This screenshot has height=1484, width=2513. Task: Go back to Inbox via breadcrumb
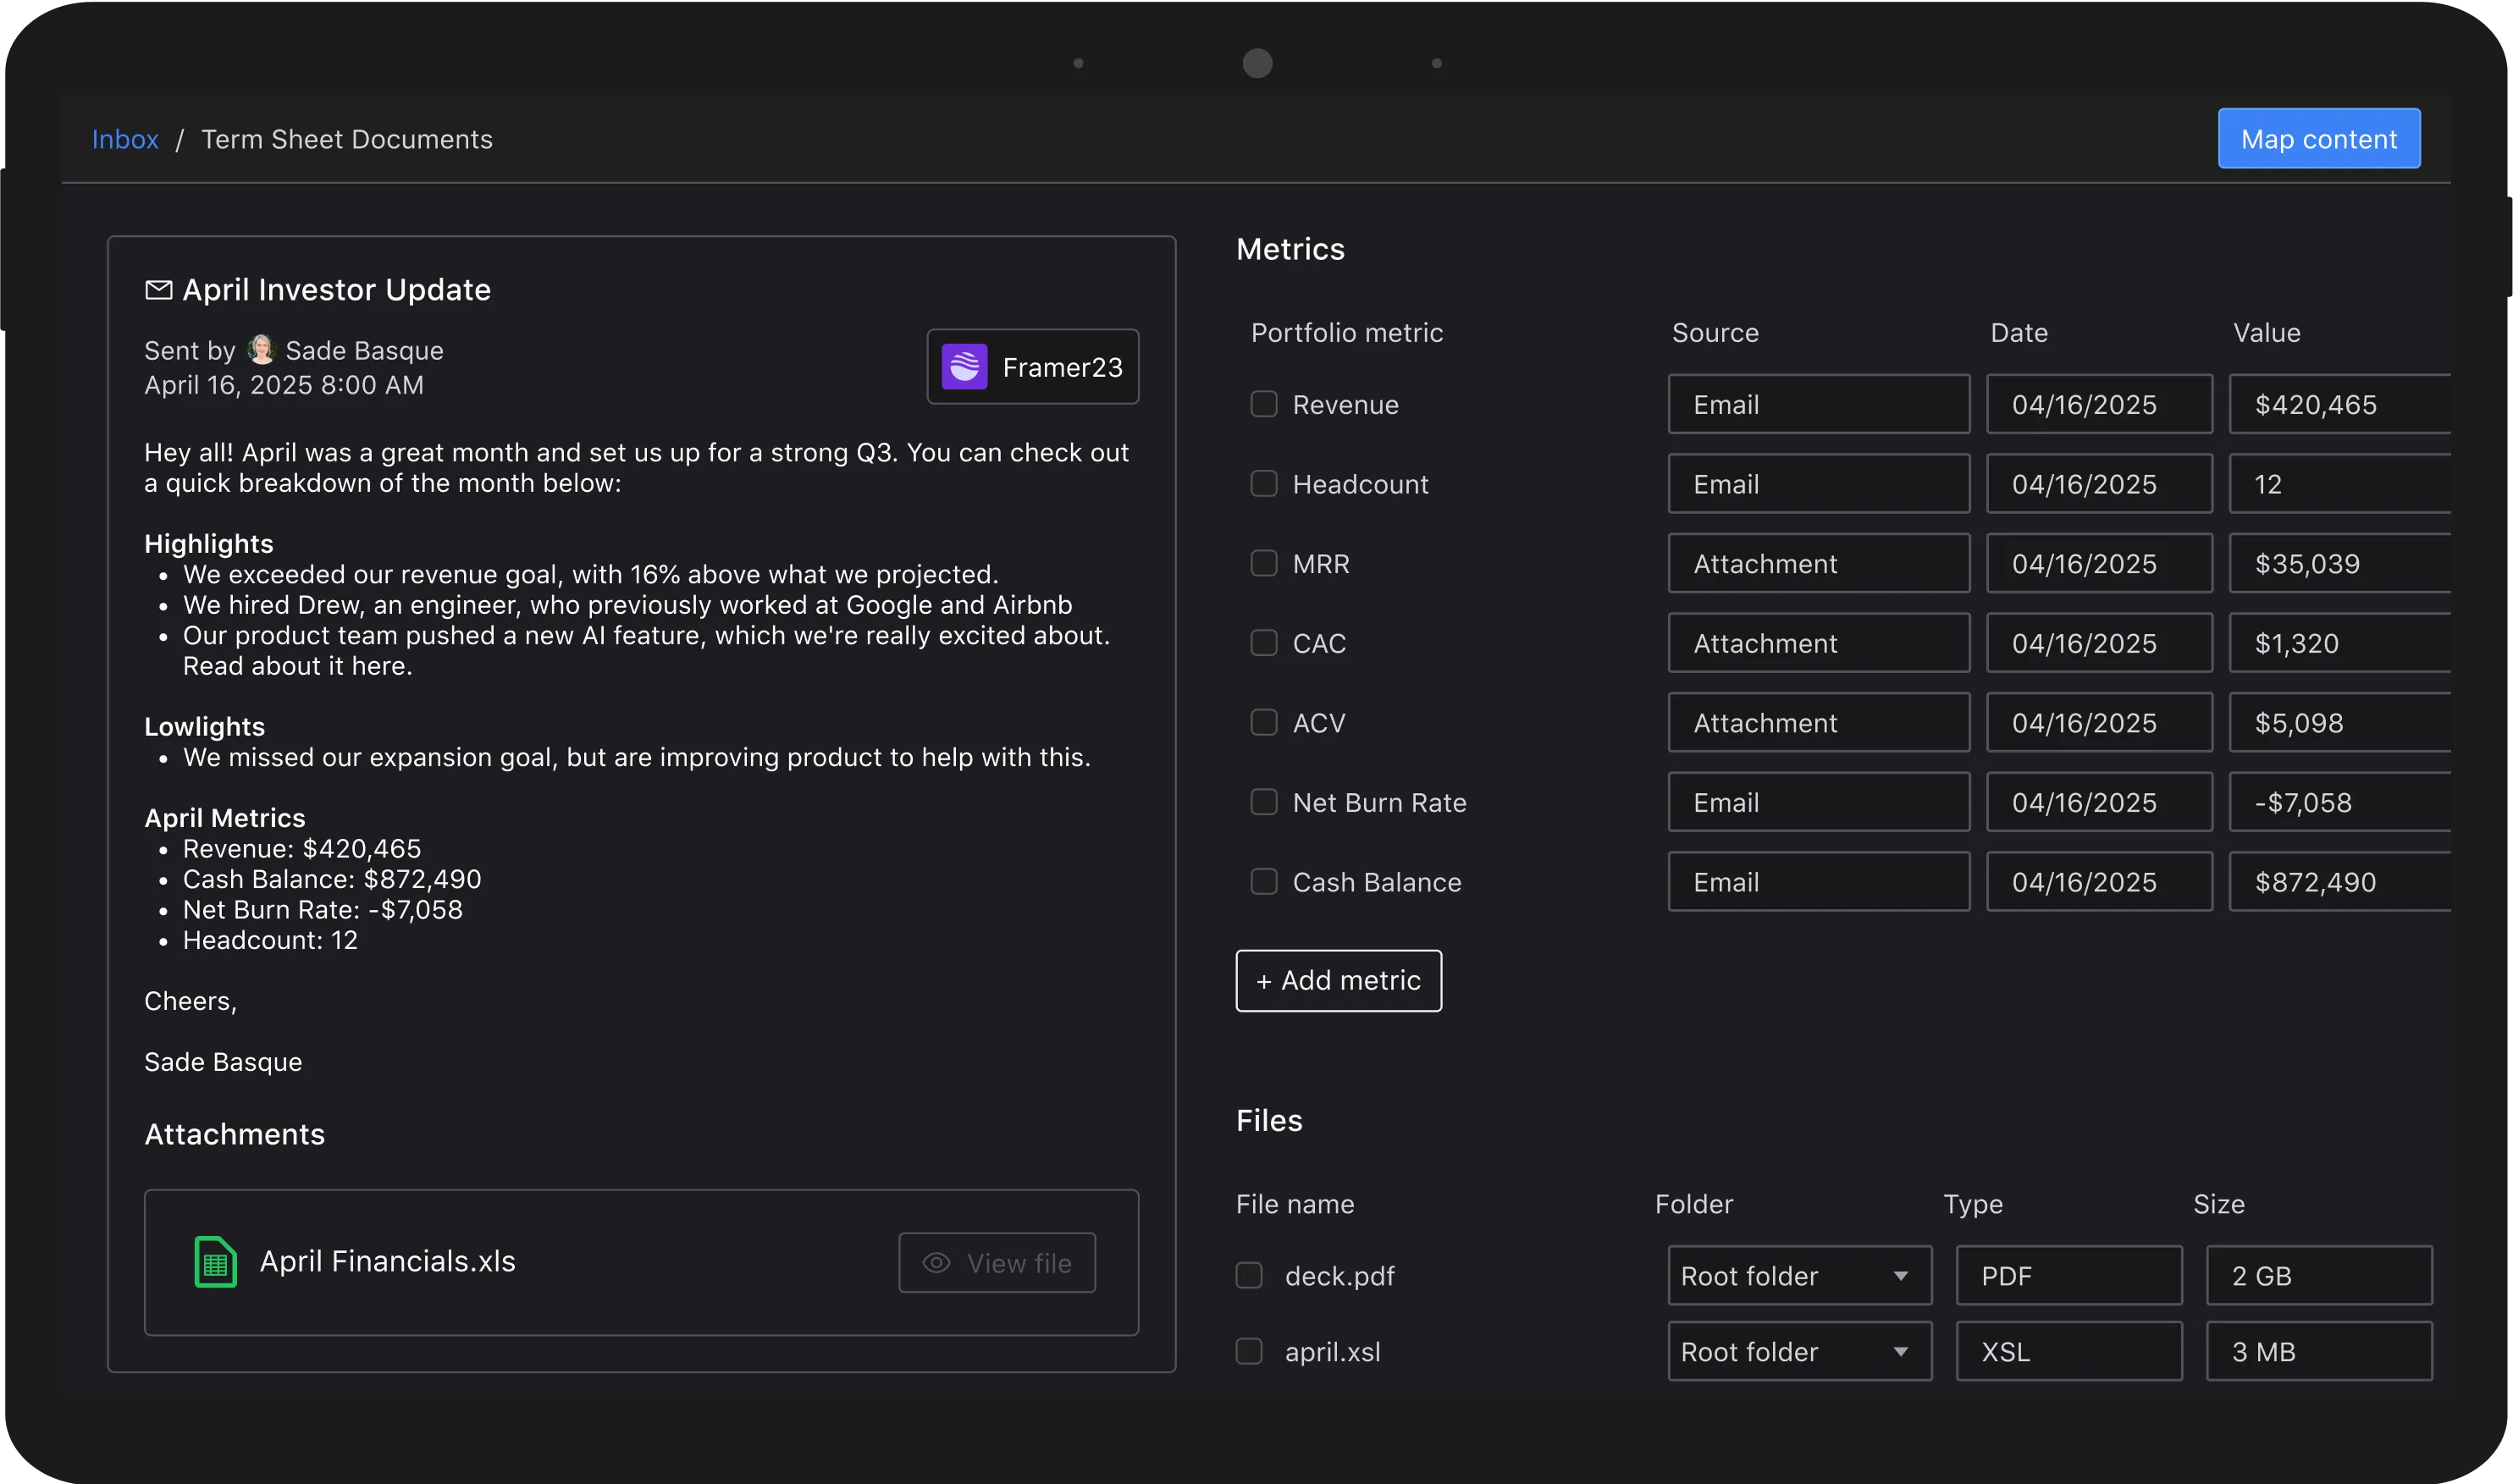point(125,139)
